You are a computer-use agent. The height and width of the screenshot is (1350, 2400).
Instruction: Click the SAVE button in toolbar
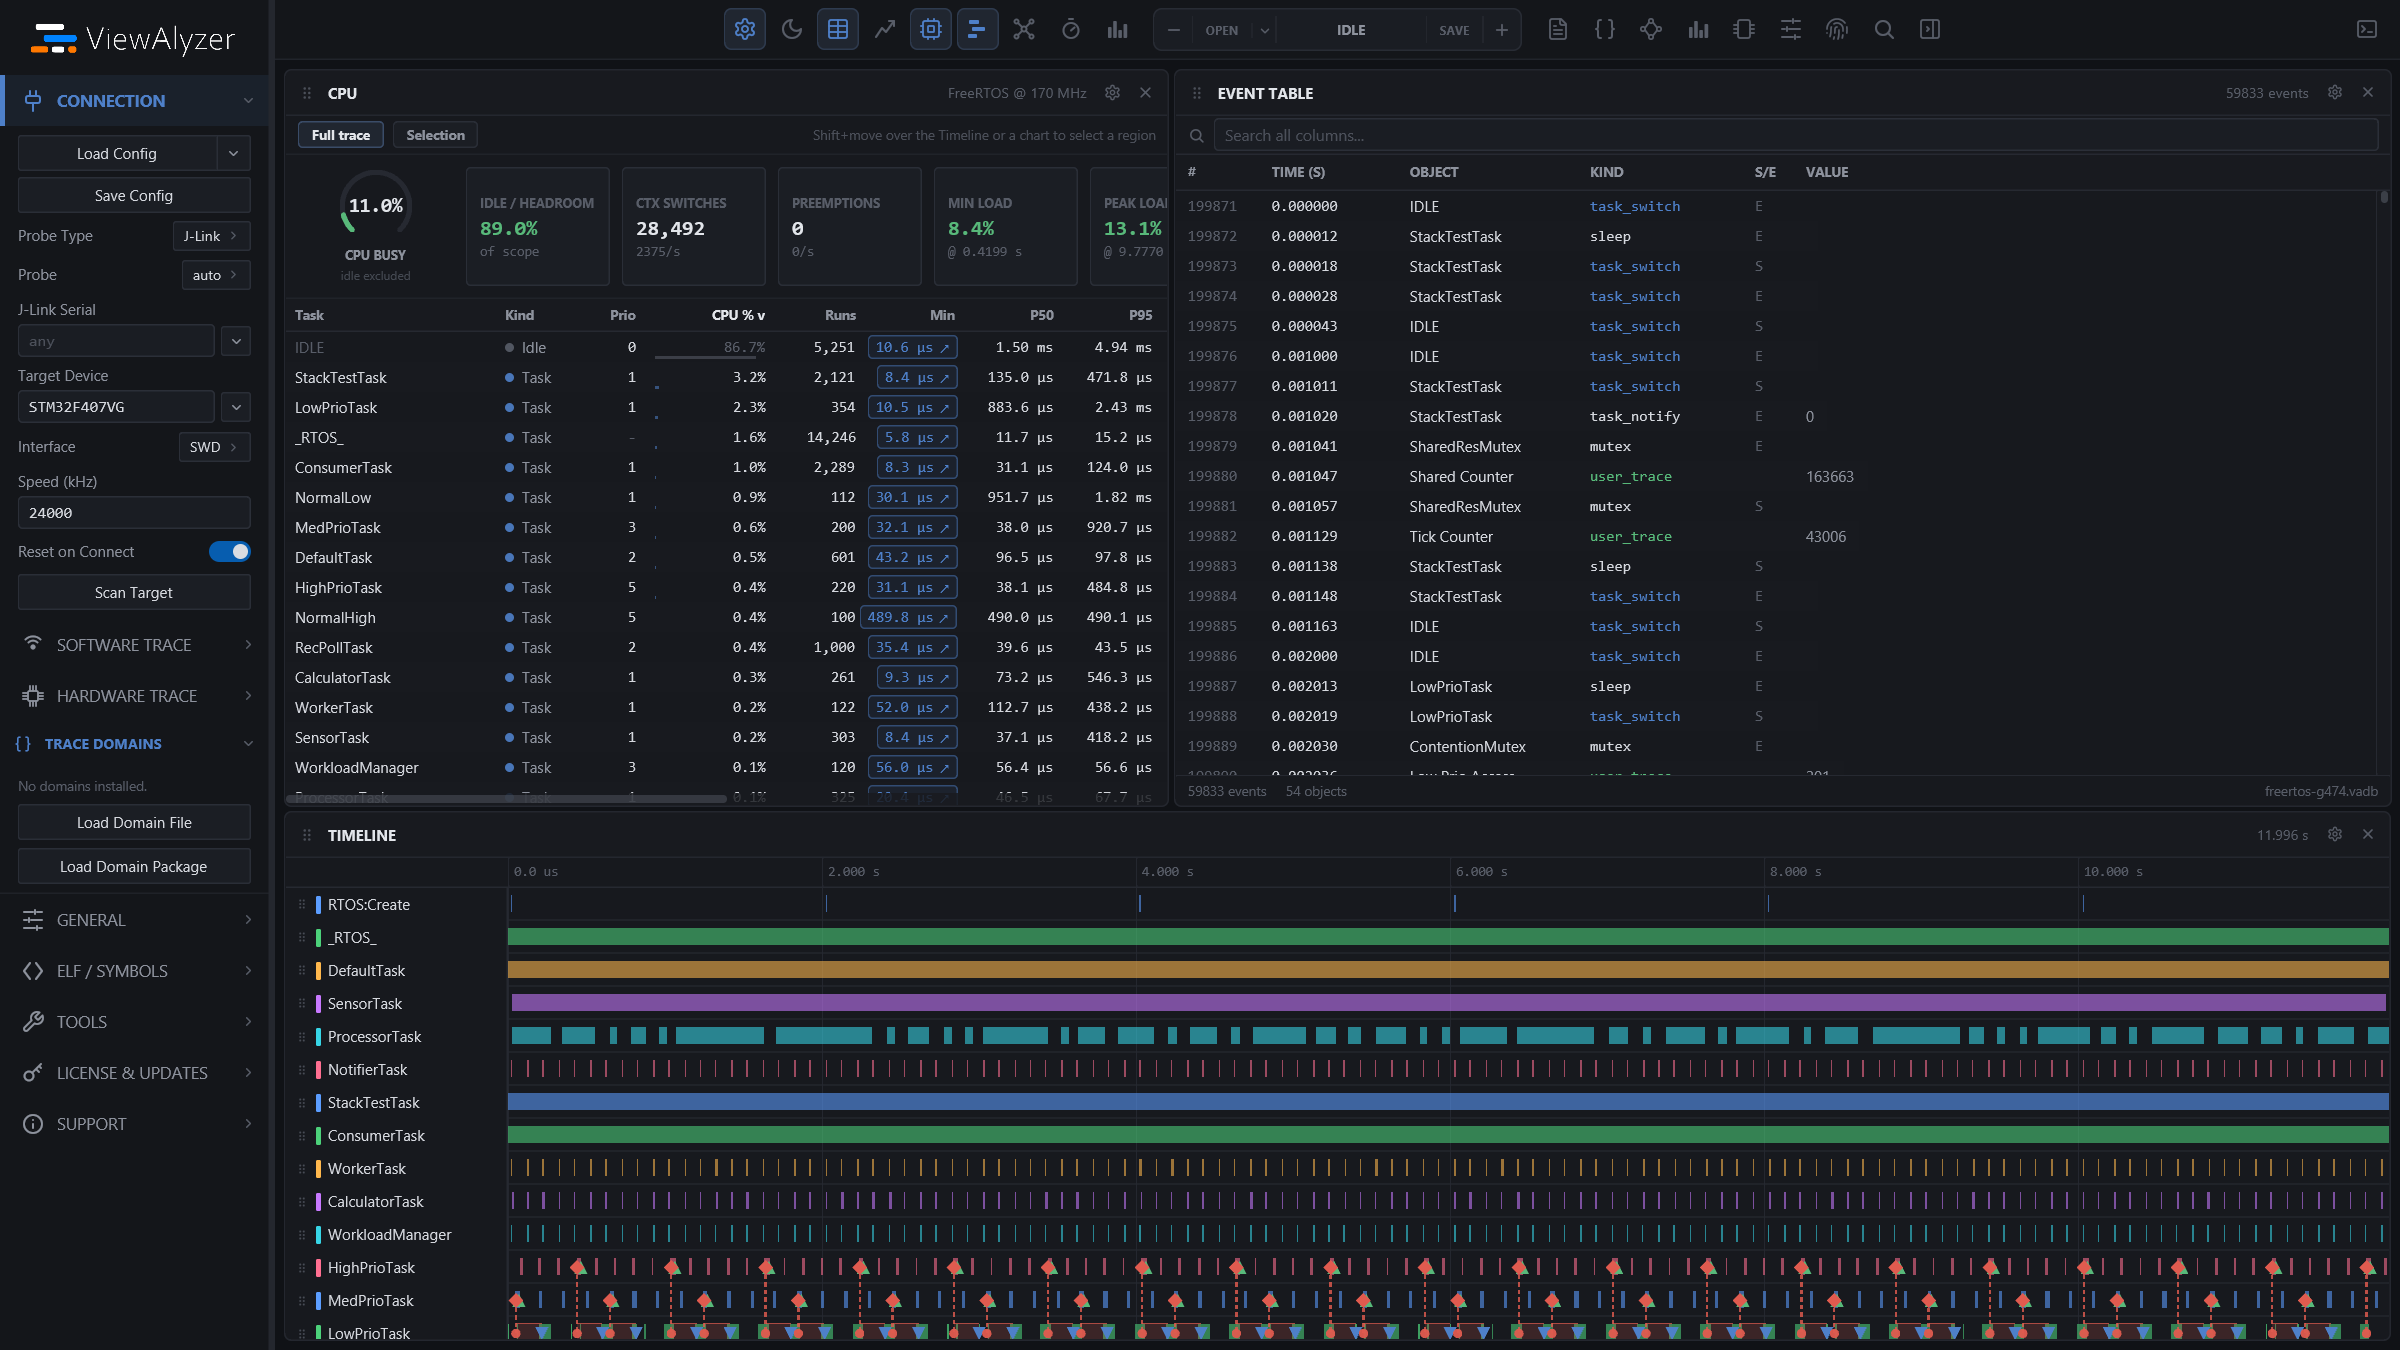[1454, 30]
